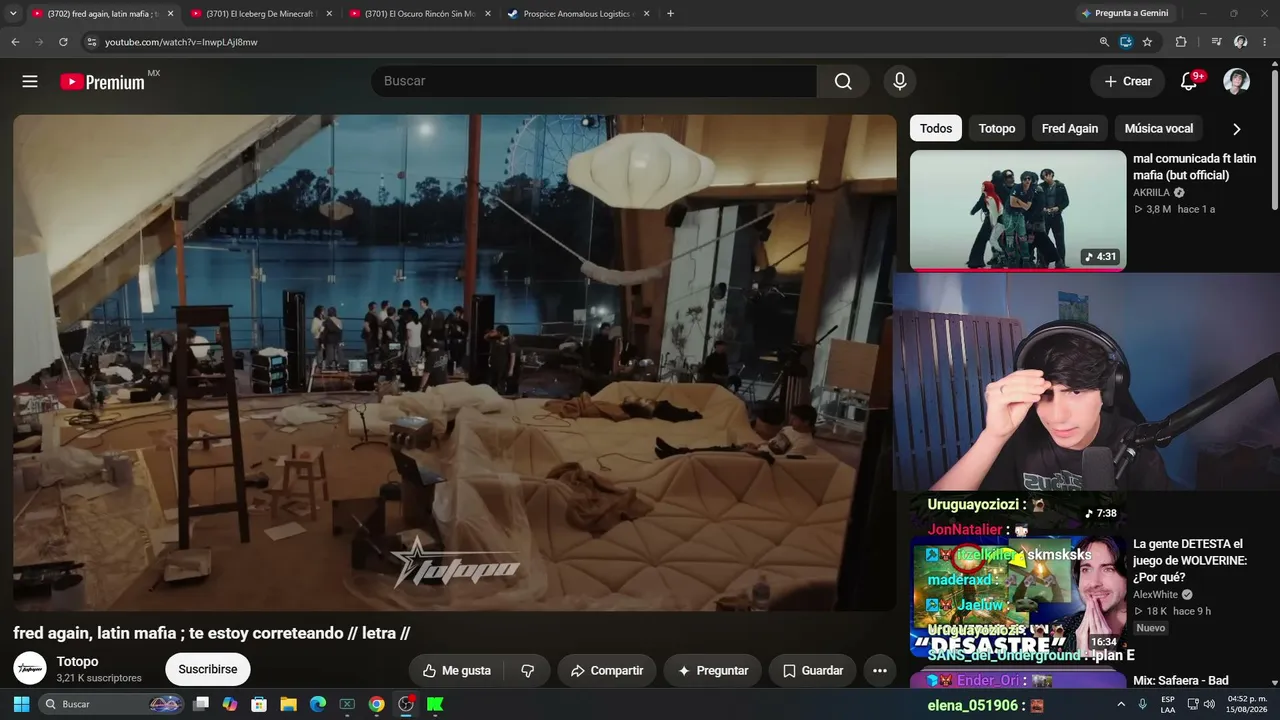Like video with Me gusta button
The width and height of the screenshot is (1280, 720).
(x=457, y=671)
